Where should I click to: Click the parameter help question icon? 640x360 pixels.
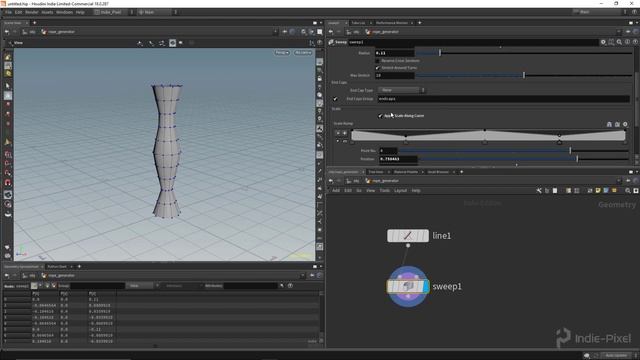click(x=635, y=42)
